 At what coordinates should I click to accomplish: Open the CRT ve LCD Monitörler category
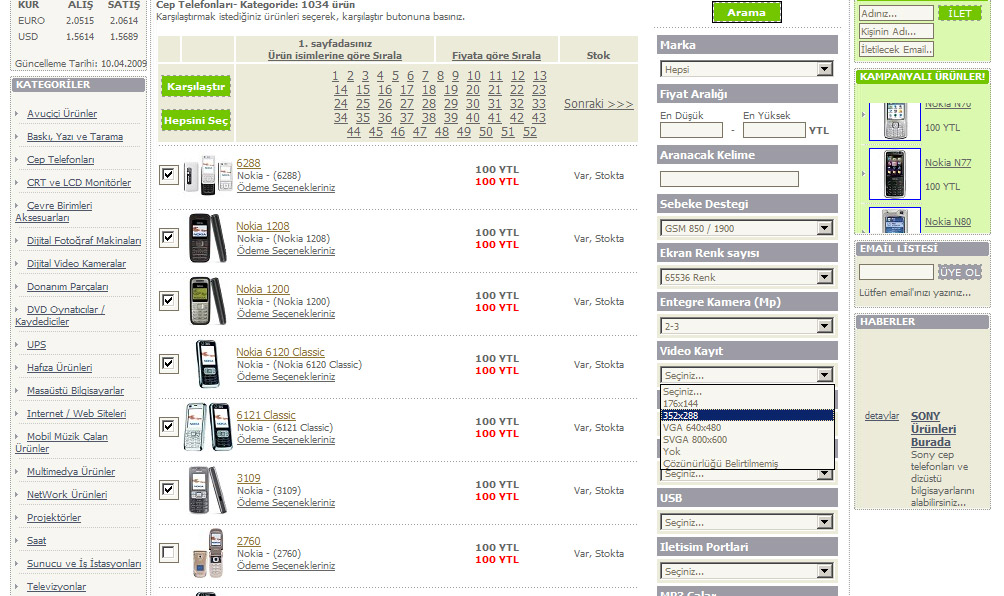click(x=79, y=182)
